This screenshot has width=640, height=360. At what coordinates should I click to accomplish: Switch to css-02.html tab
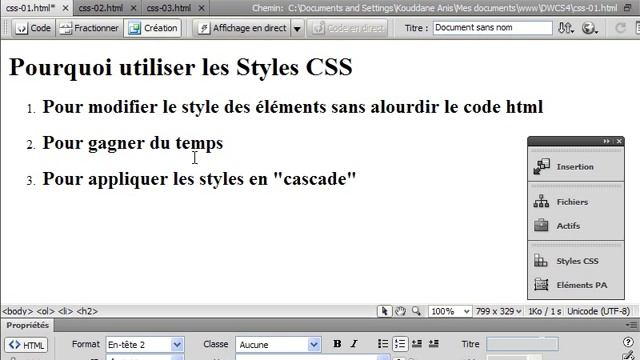tap(100, 8)
